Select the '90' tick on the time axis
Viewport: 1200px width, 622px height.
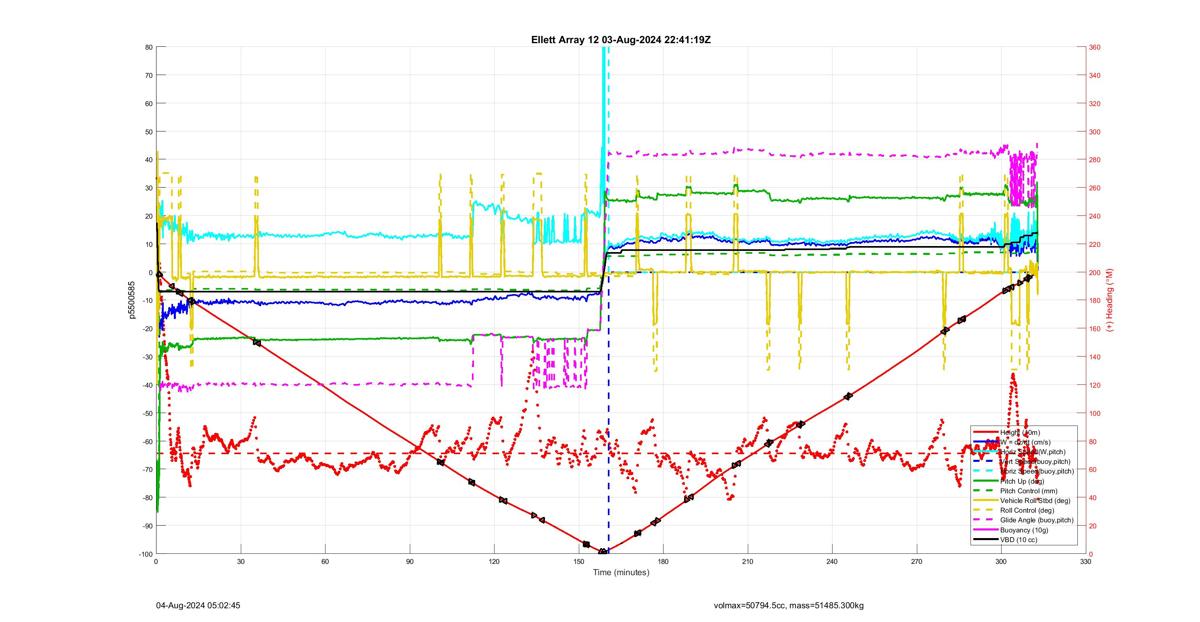click(x=410, y=563)
